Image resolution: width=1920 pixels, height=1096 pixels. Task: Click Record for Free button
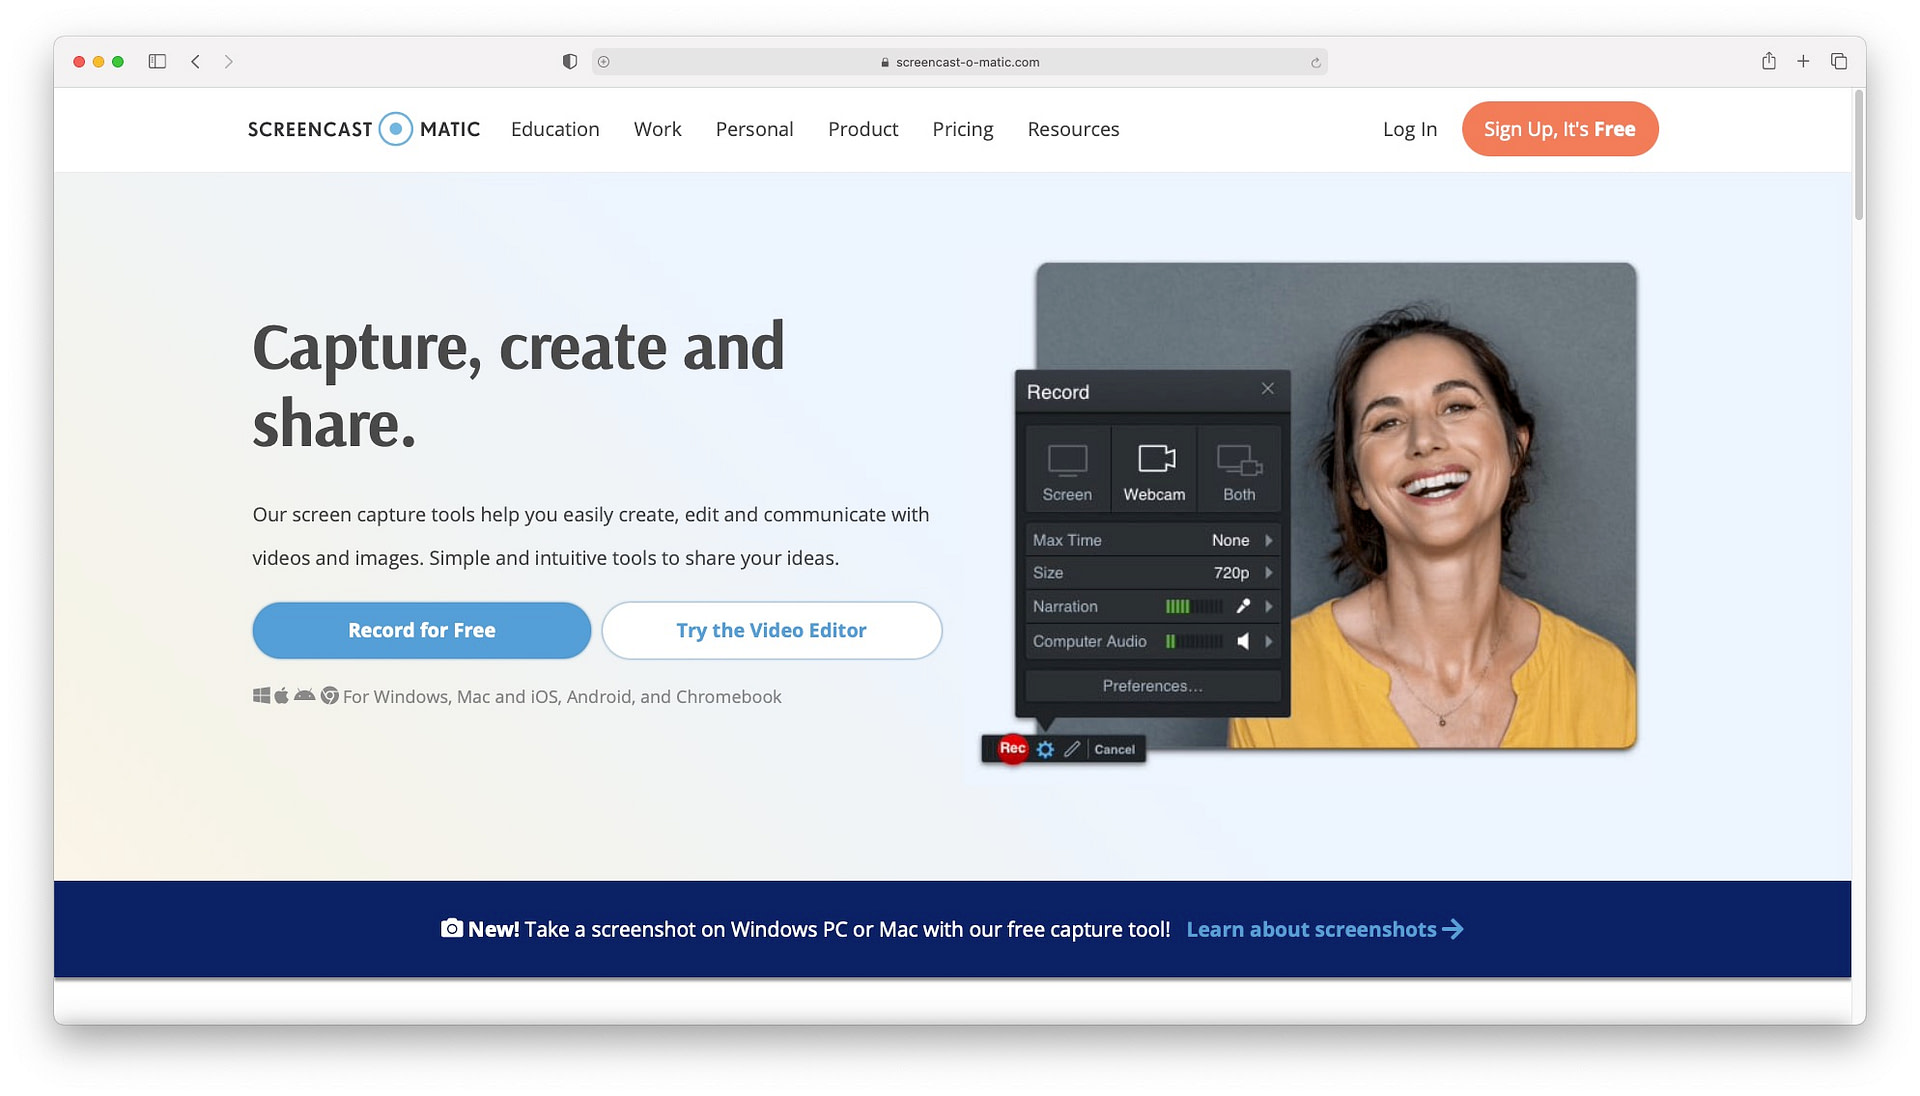(x=422, y=630)
